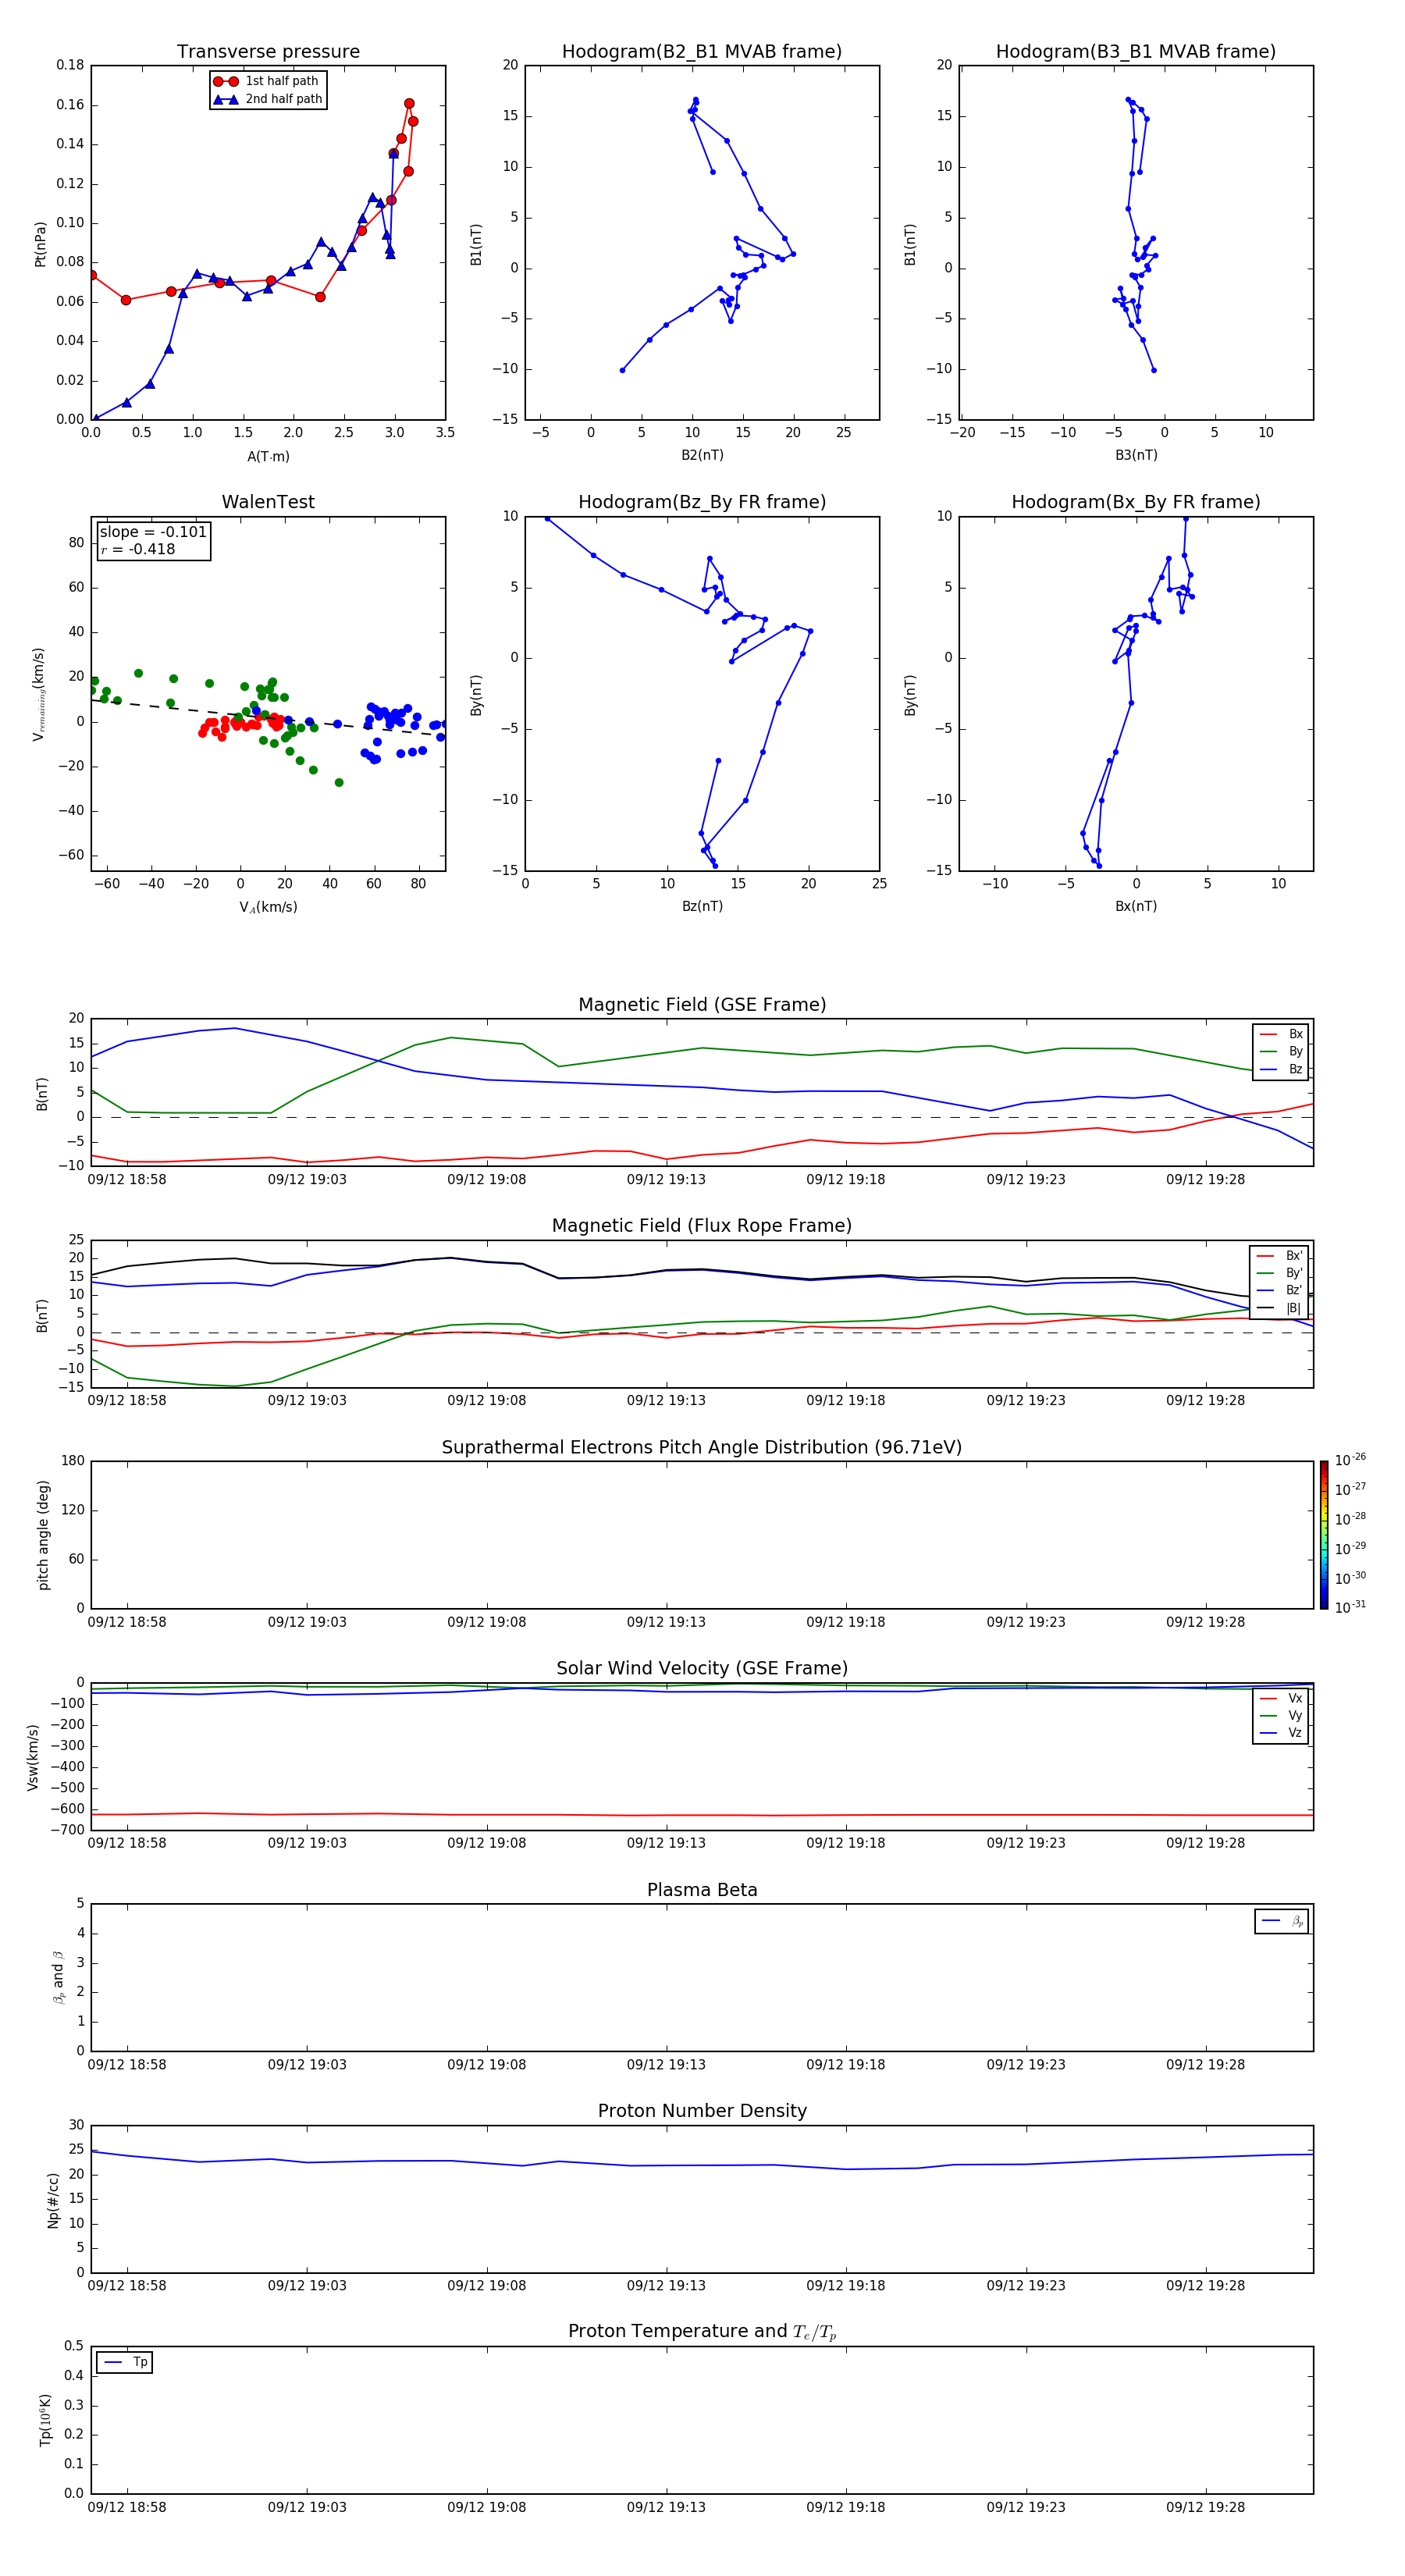
Task: Click the "Pt(nPa)" y-axis label
Action: click(x=41, y=244)
